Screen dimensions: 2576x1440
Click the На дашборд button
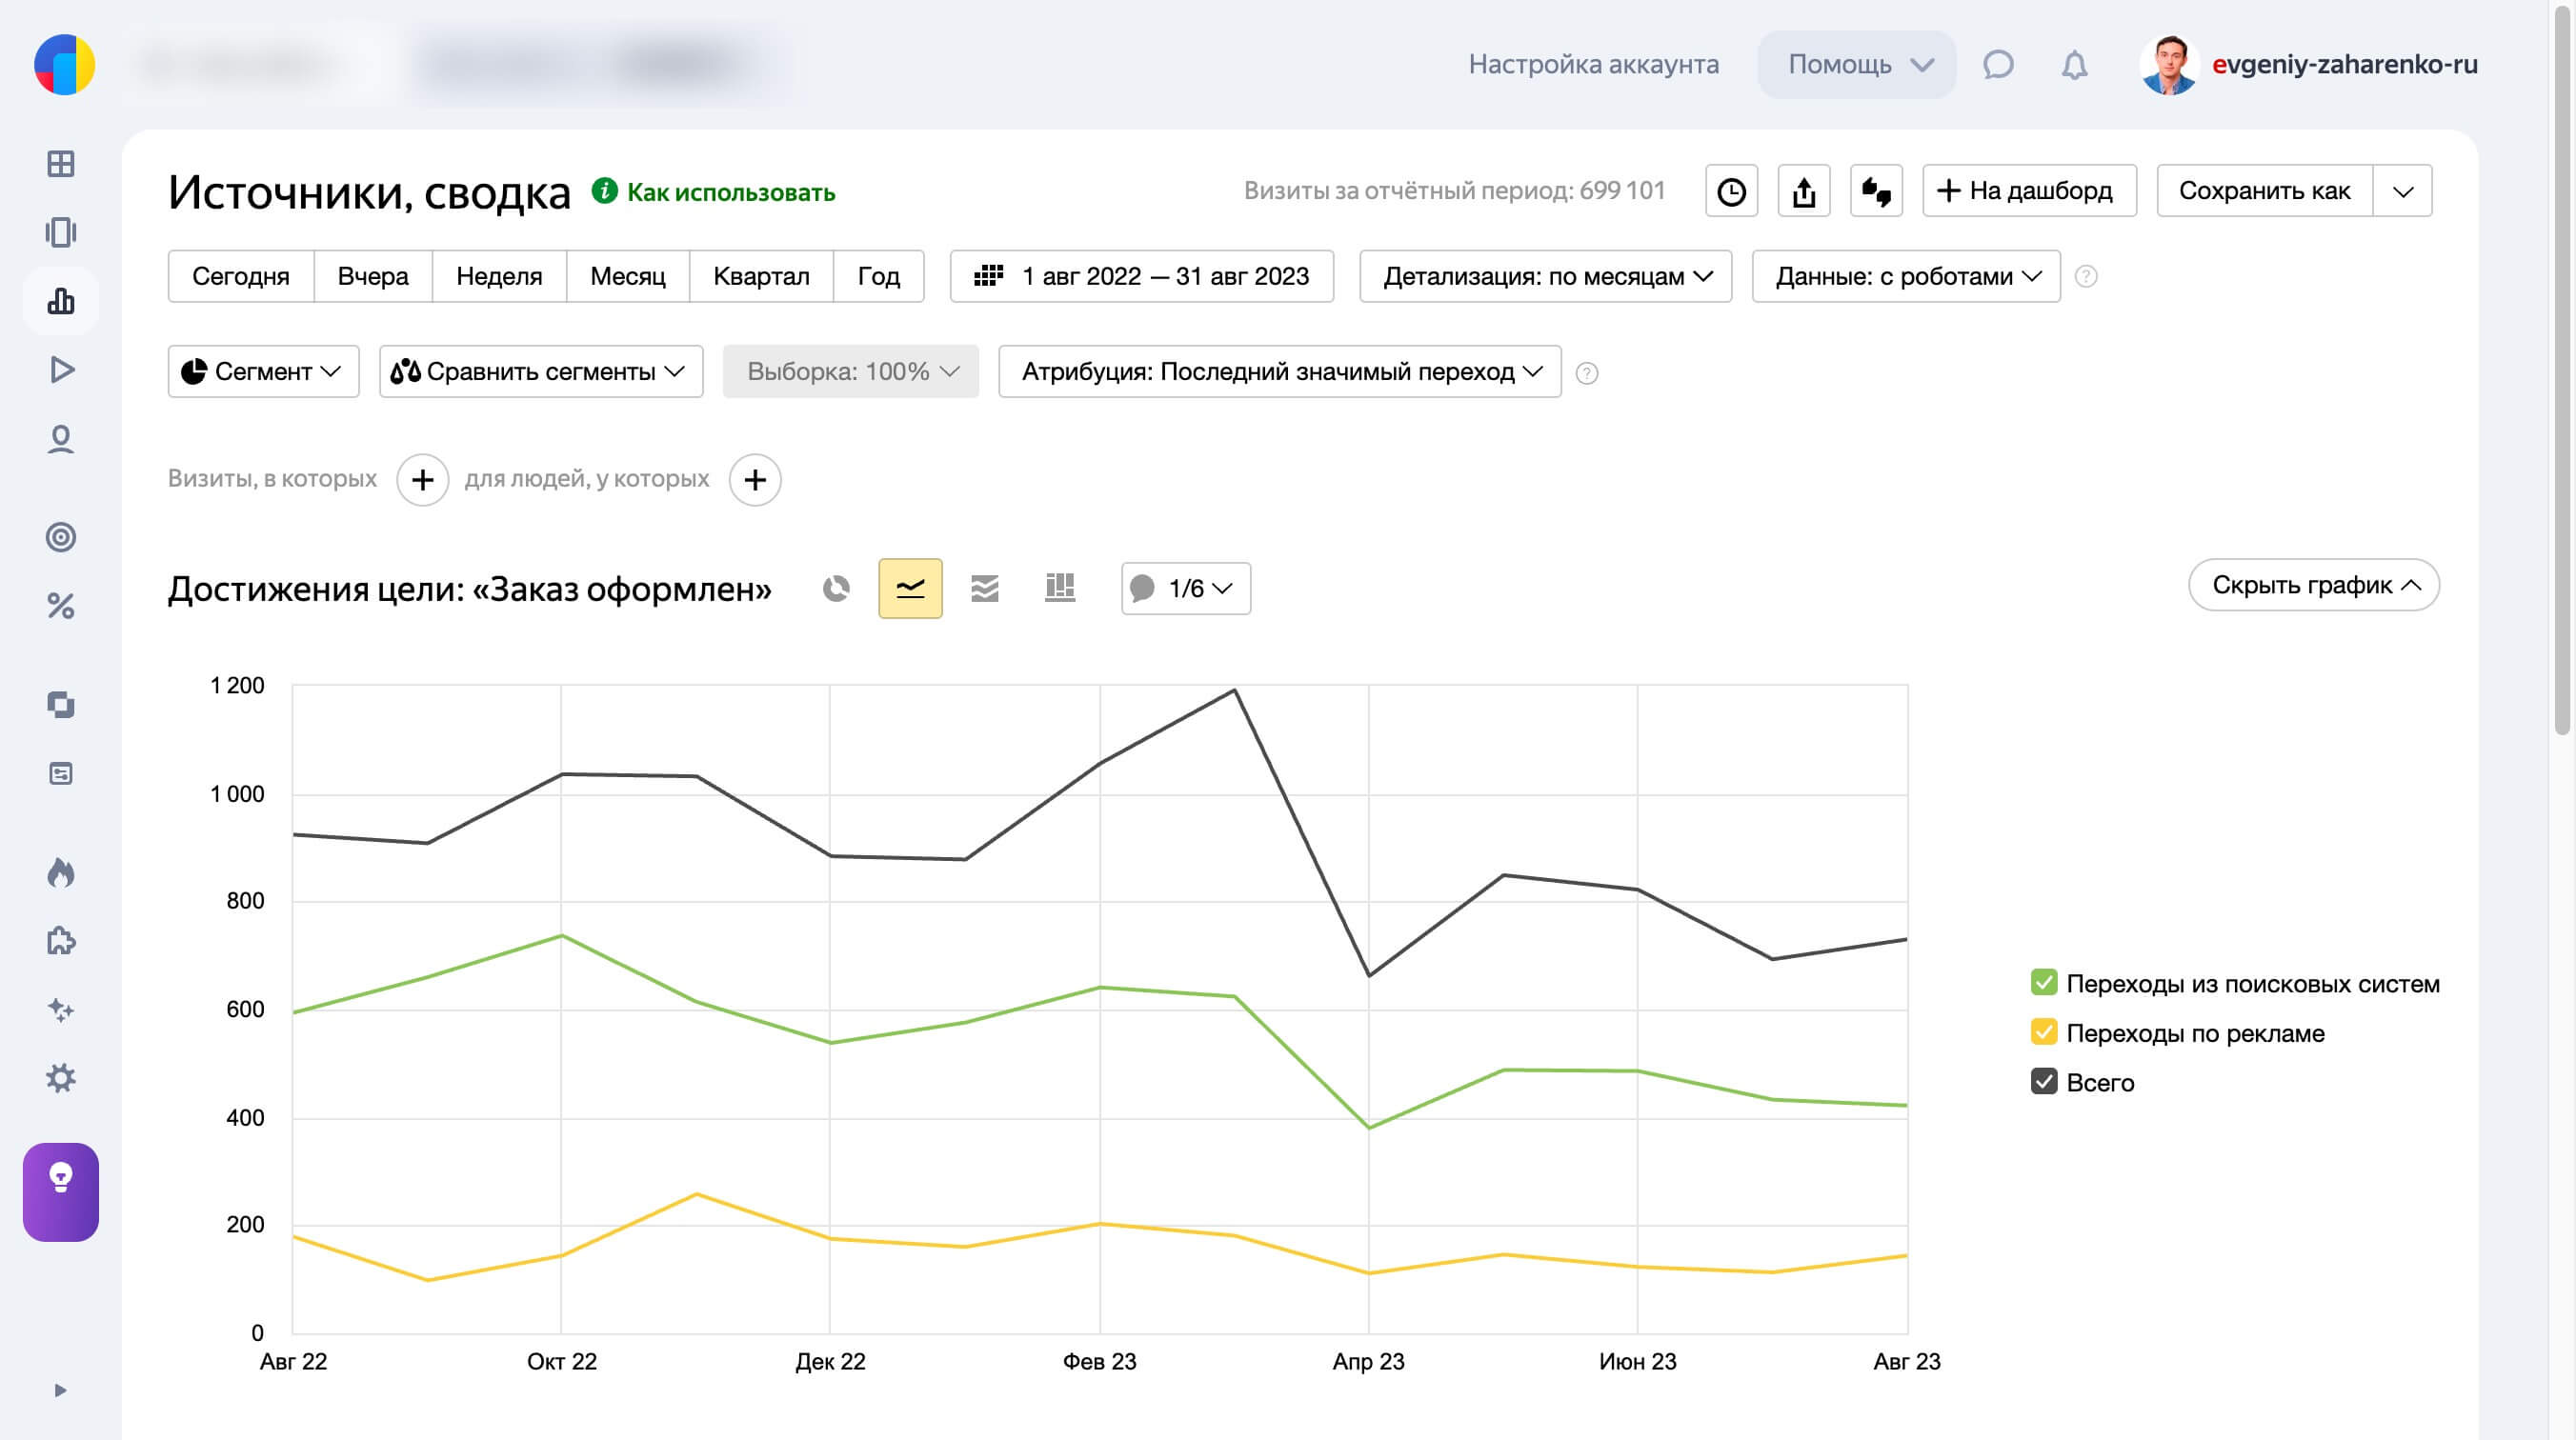click(2028, 191)
